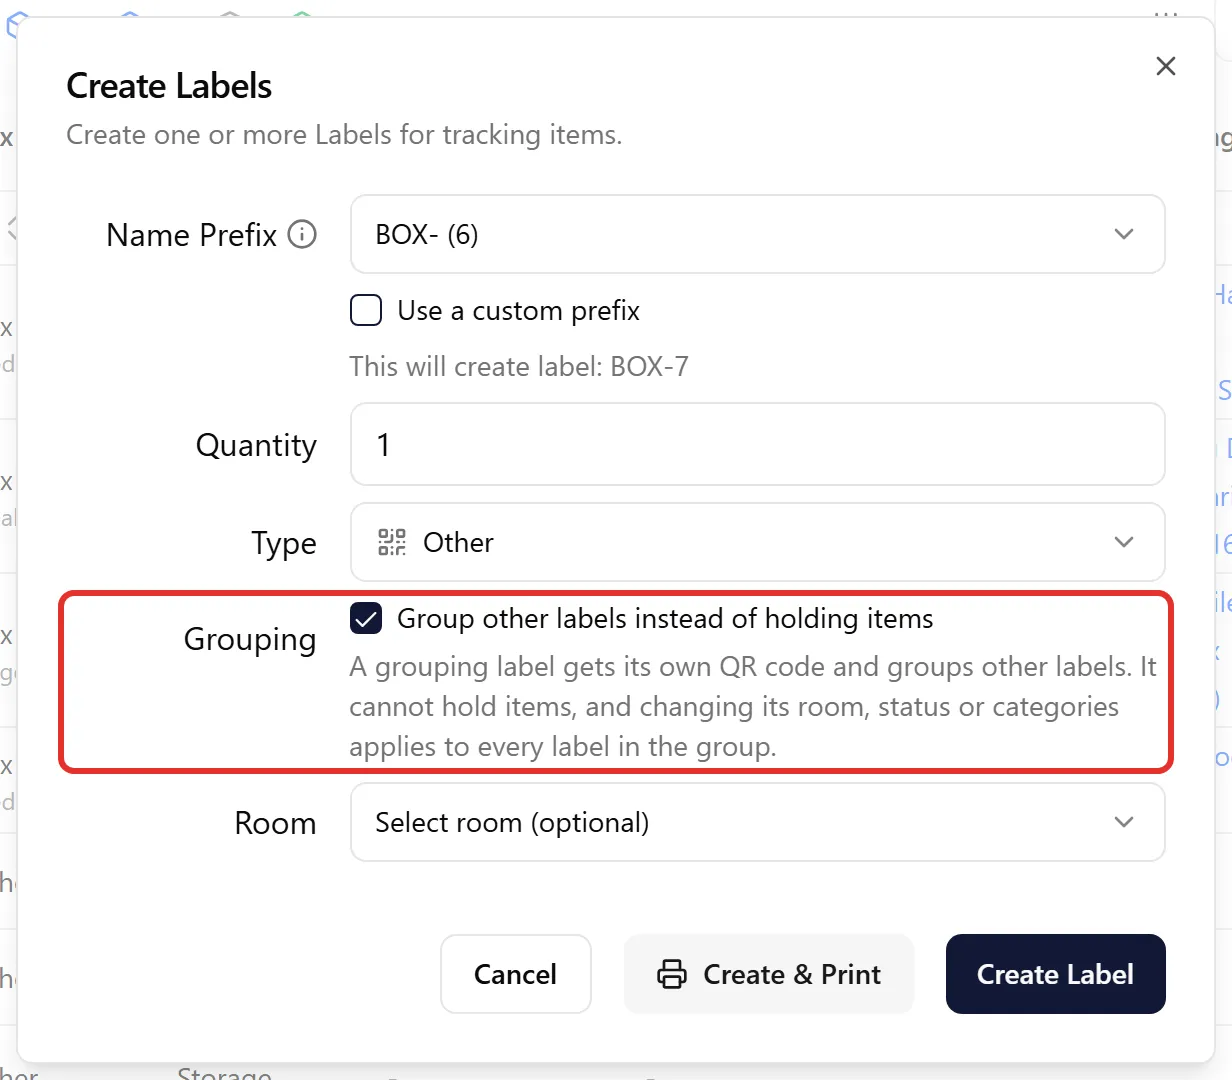Viewport: 1232px width, 1080px height.
Task: Click the 'Use a custom prefix' label text
Action: click(x=518, y=310)
